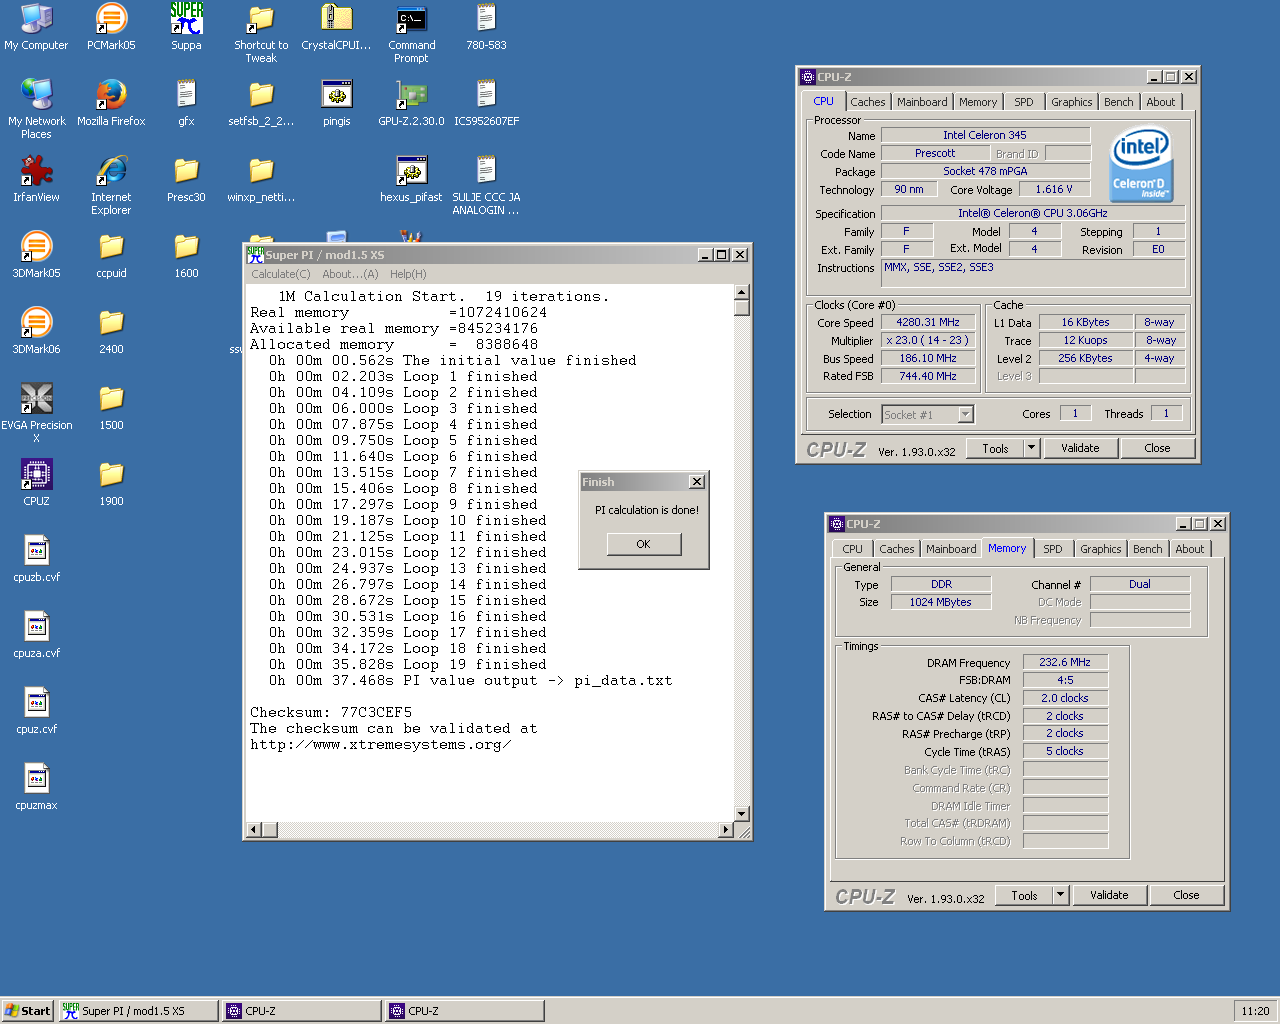Open the PCMark05 desktop icon
The height and width of the screenshot is (1024, 1280).
click(x=111, y=26)
